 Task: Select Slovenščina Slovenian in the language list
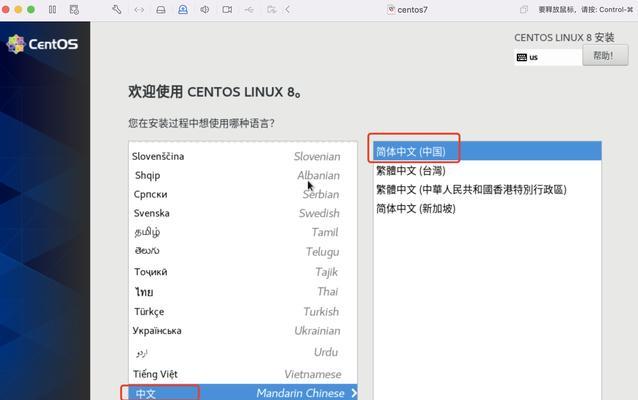point(243,156)
